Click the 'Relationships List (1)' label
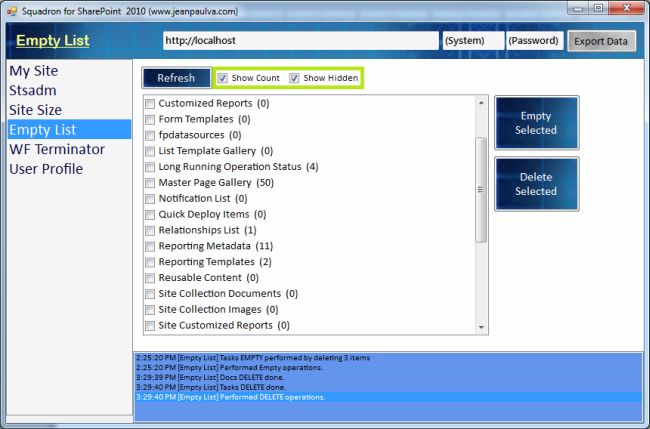The width and height of the screenshot is (650, 429). point(208,230)
